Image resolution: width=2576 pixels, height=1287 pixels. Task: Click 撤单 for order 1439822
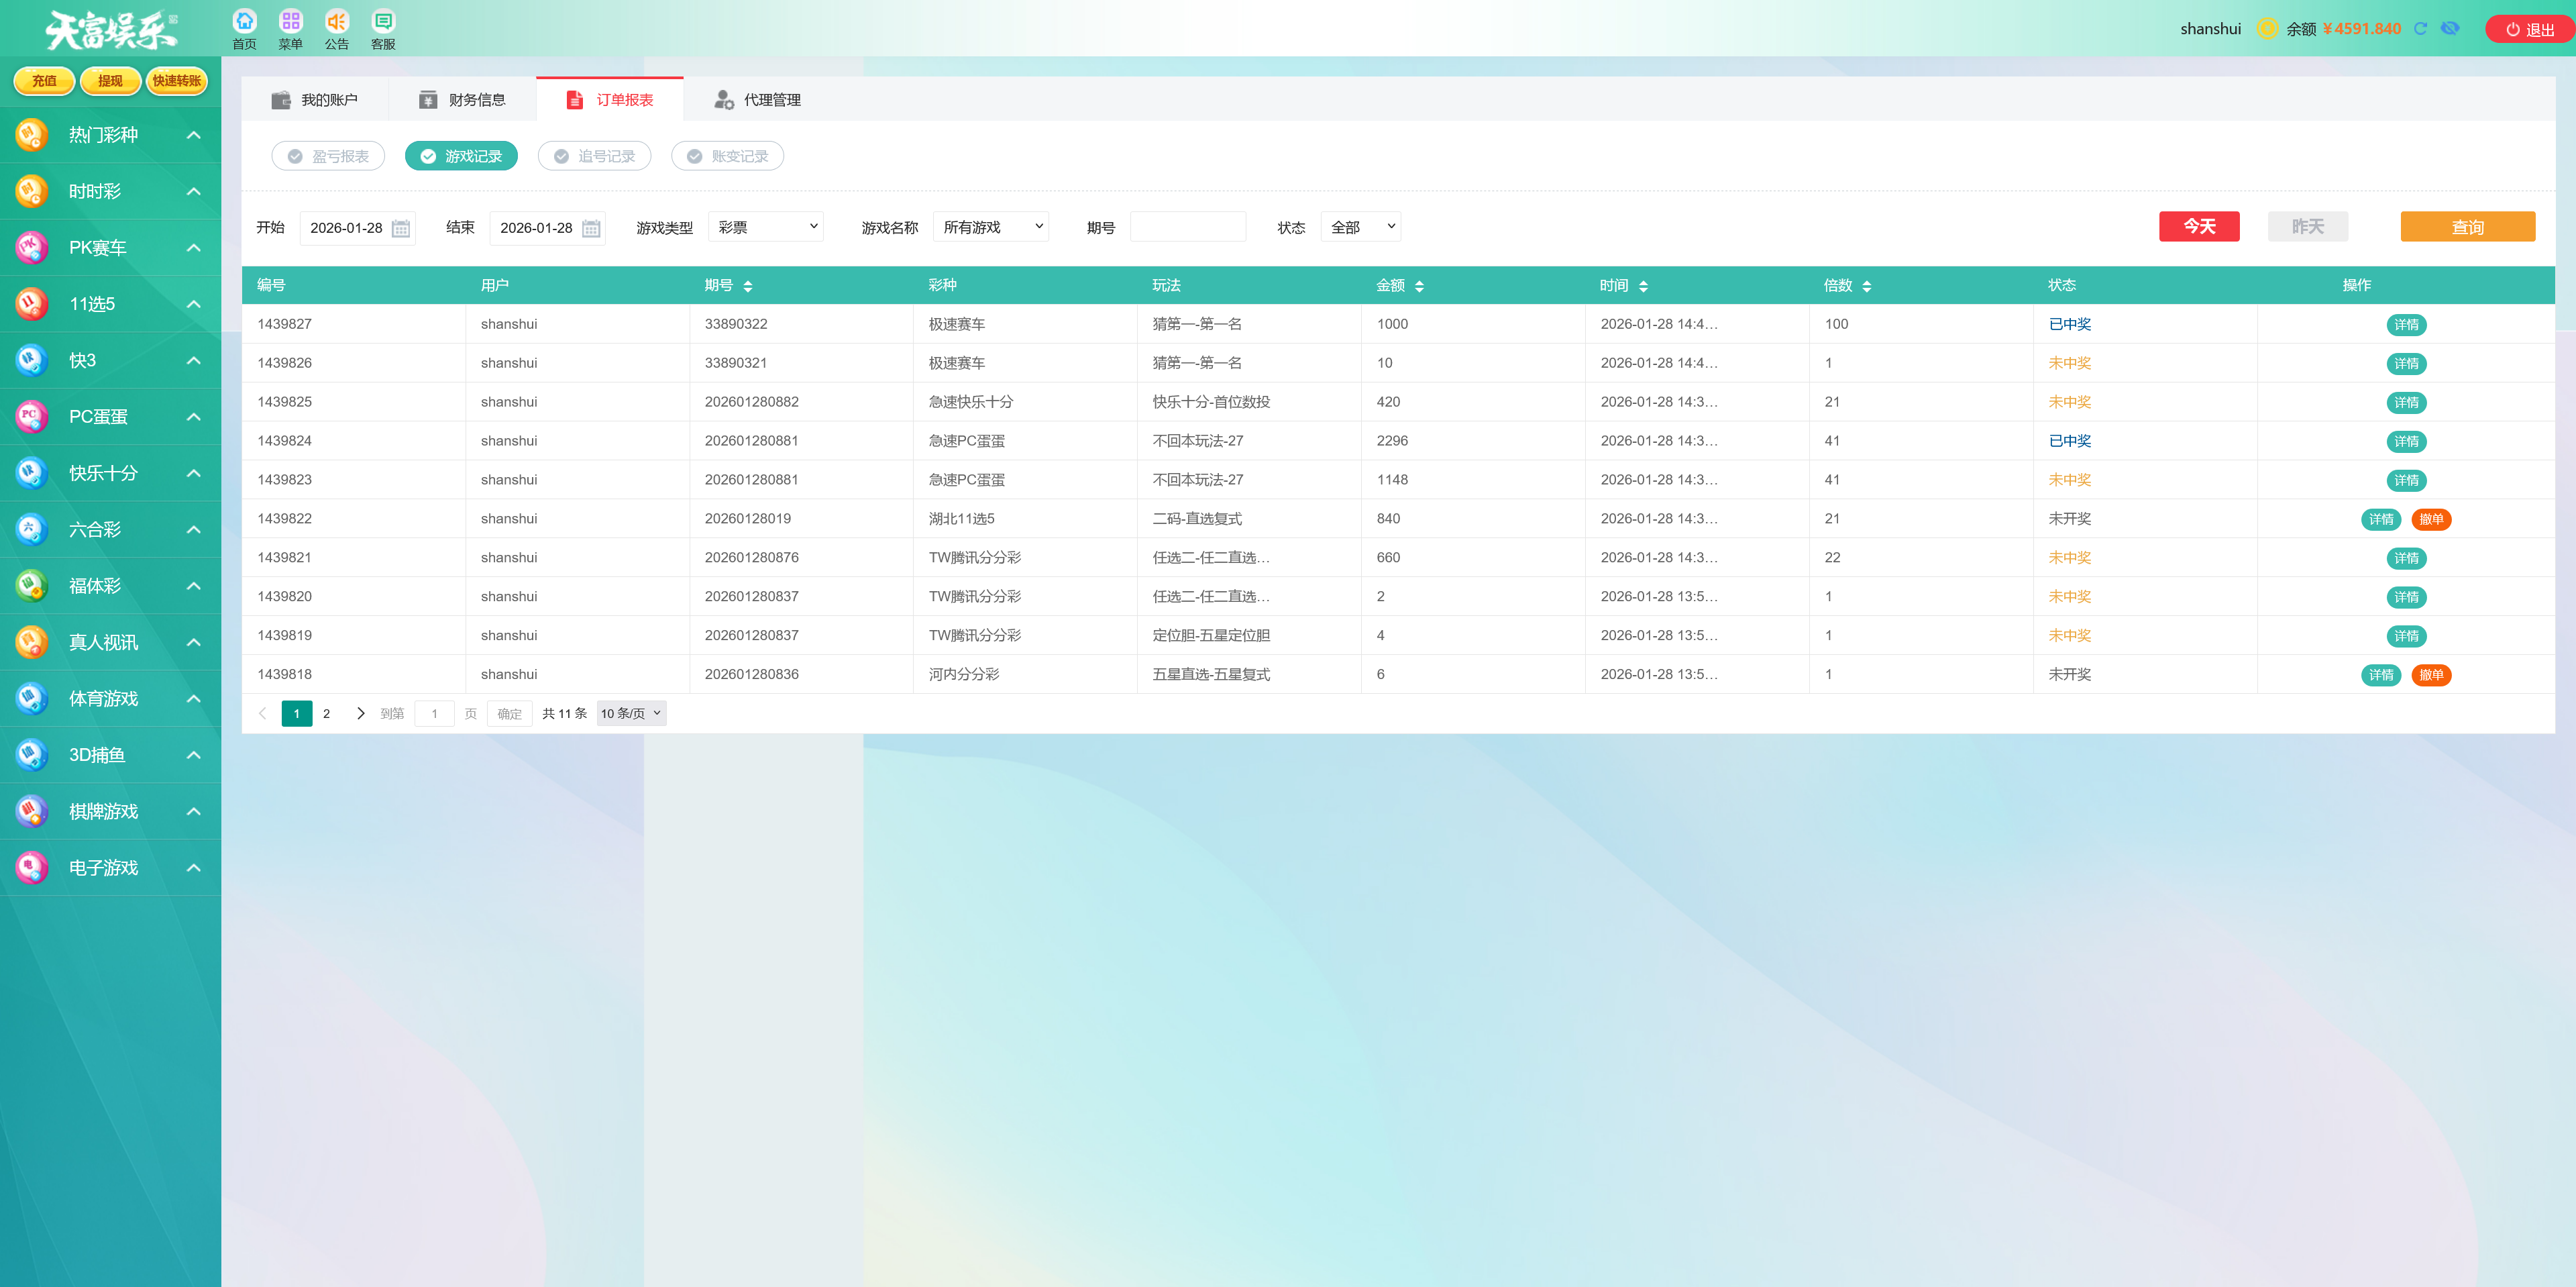tap(2431, 519)
